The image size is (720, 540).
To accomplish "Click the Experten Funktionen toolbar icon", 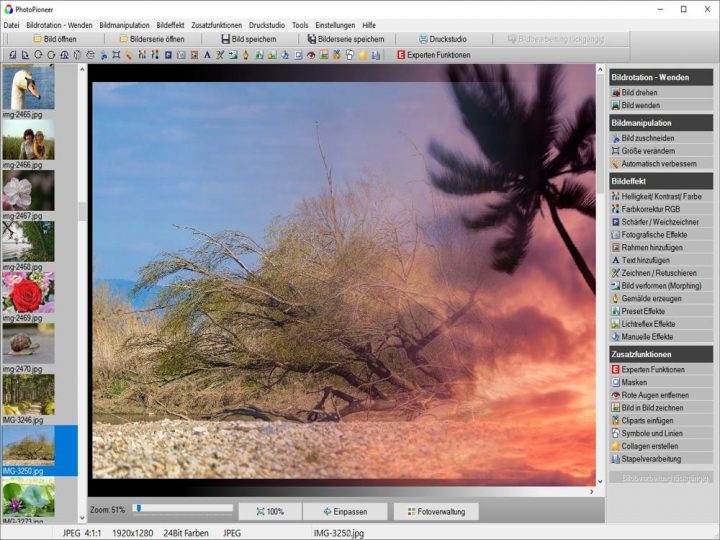I will point(433,55).
